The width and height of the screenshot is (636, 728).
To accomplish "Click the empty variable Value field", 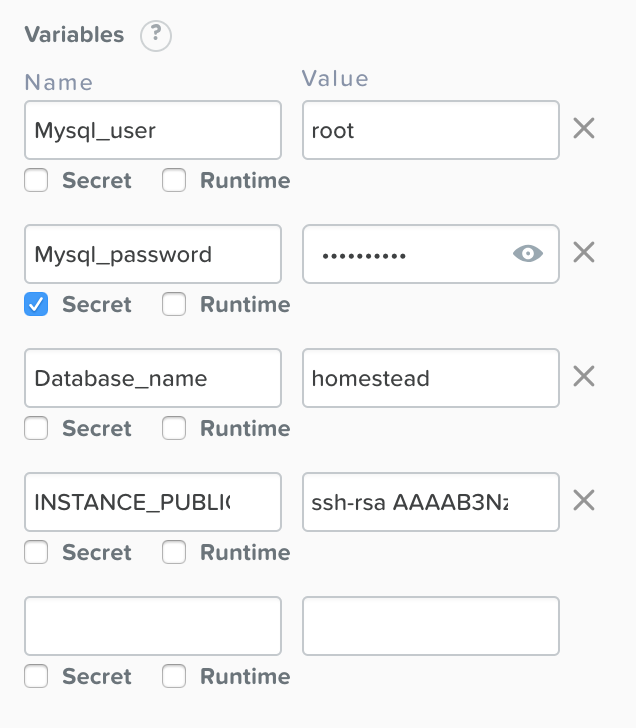I will coord(431,626).
